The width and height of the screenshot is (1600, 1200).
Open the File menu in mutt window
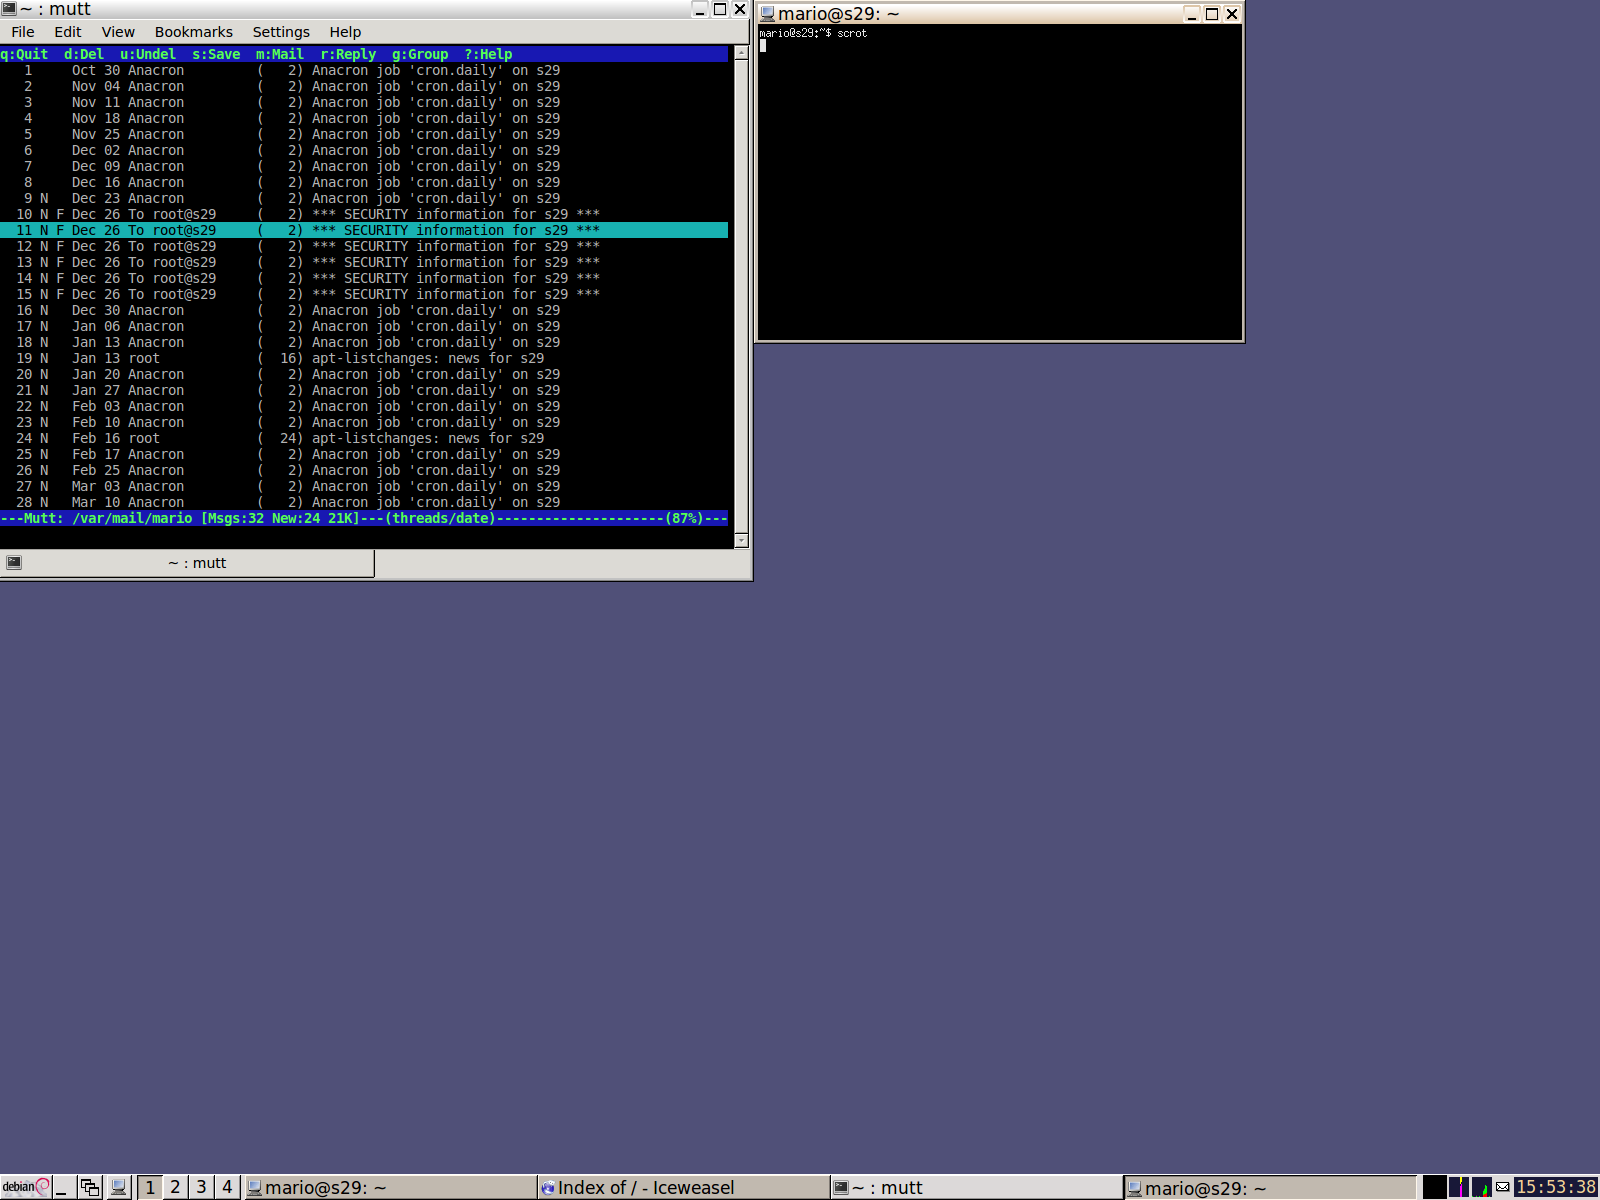tap(23, 32)
